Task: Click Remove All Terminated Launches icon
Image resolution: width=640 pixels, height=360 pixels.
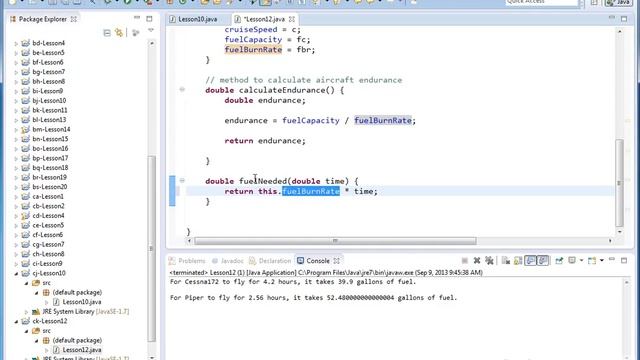Action: 489,261
